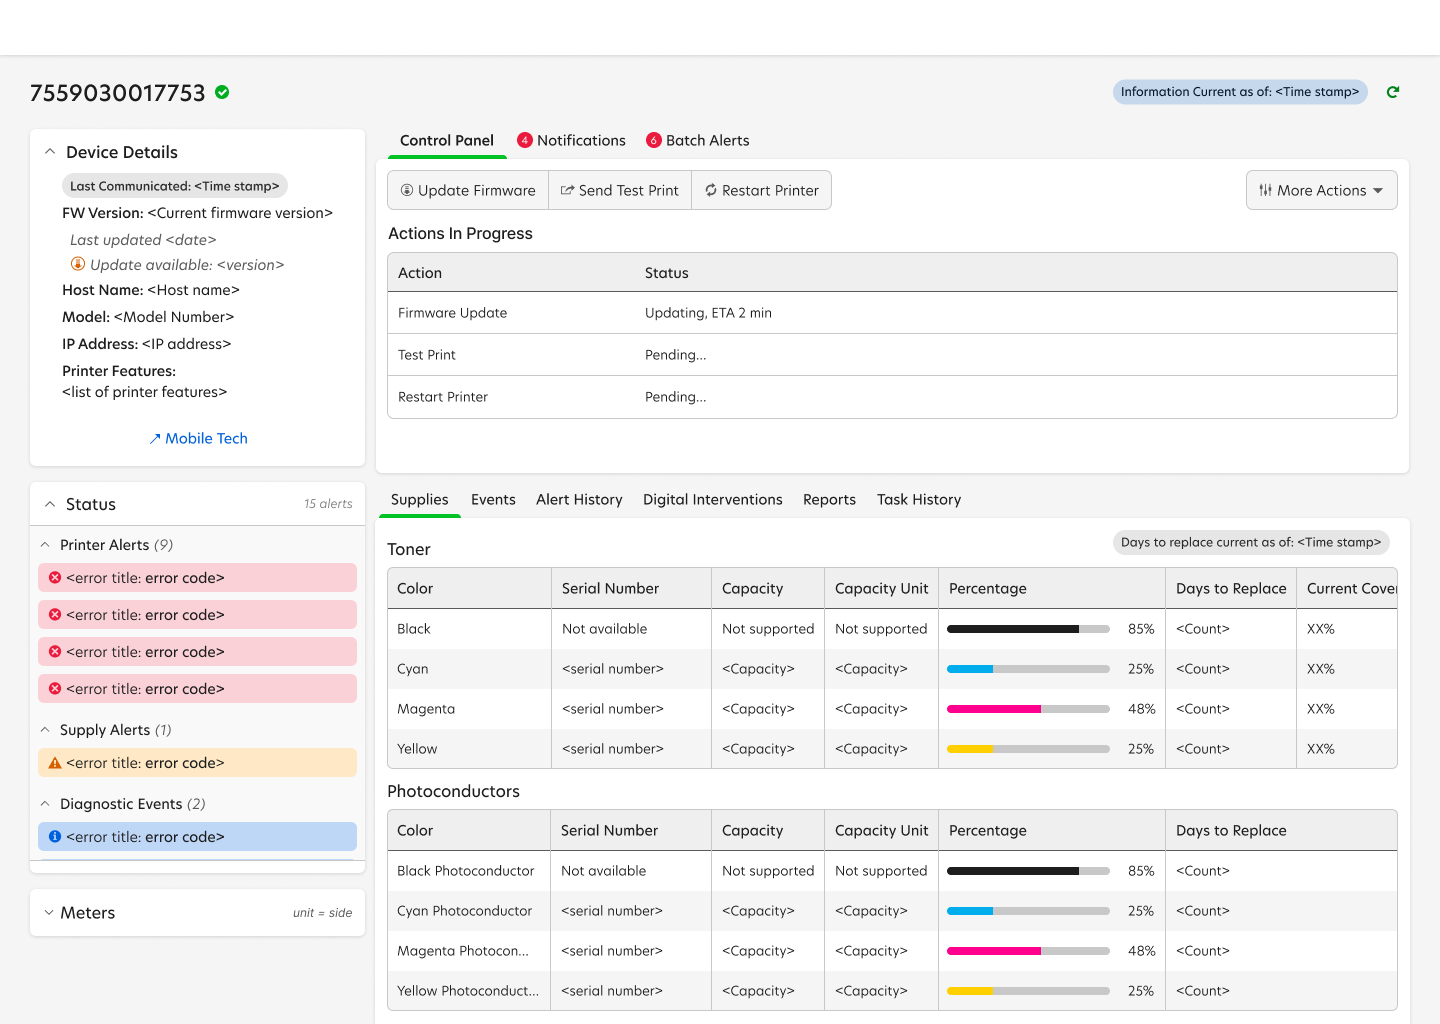Select the Send Test Print icon

(567, 189)
